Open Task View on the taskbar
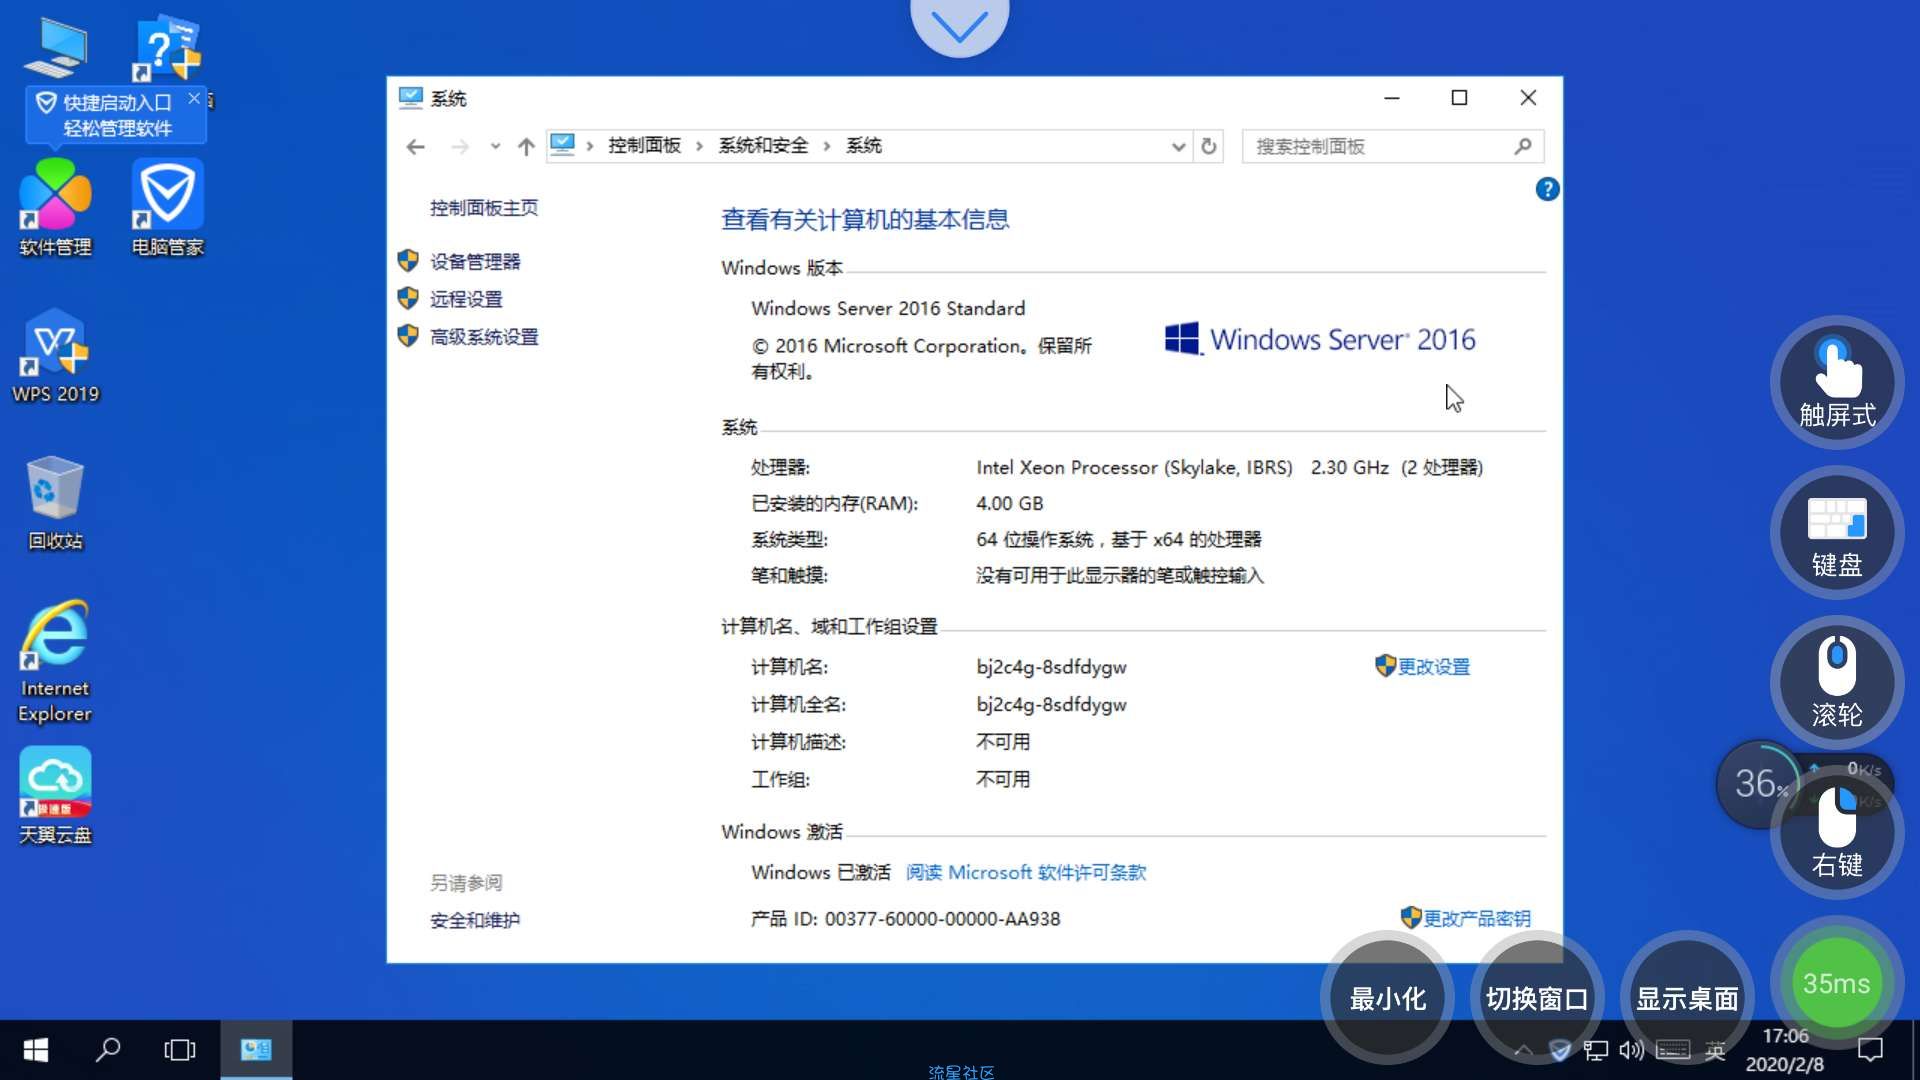Viewport: 1920px width, 1080px height. (x=180, y=1050)
